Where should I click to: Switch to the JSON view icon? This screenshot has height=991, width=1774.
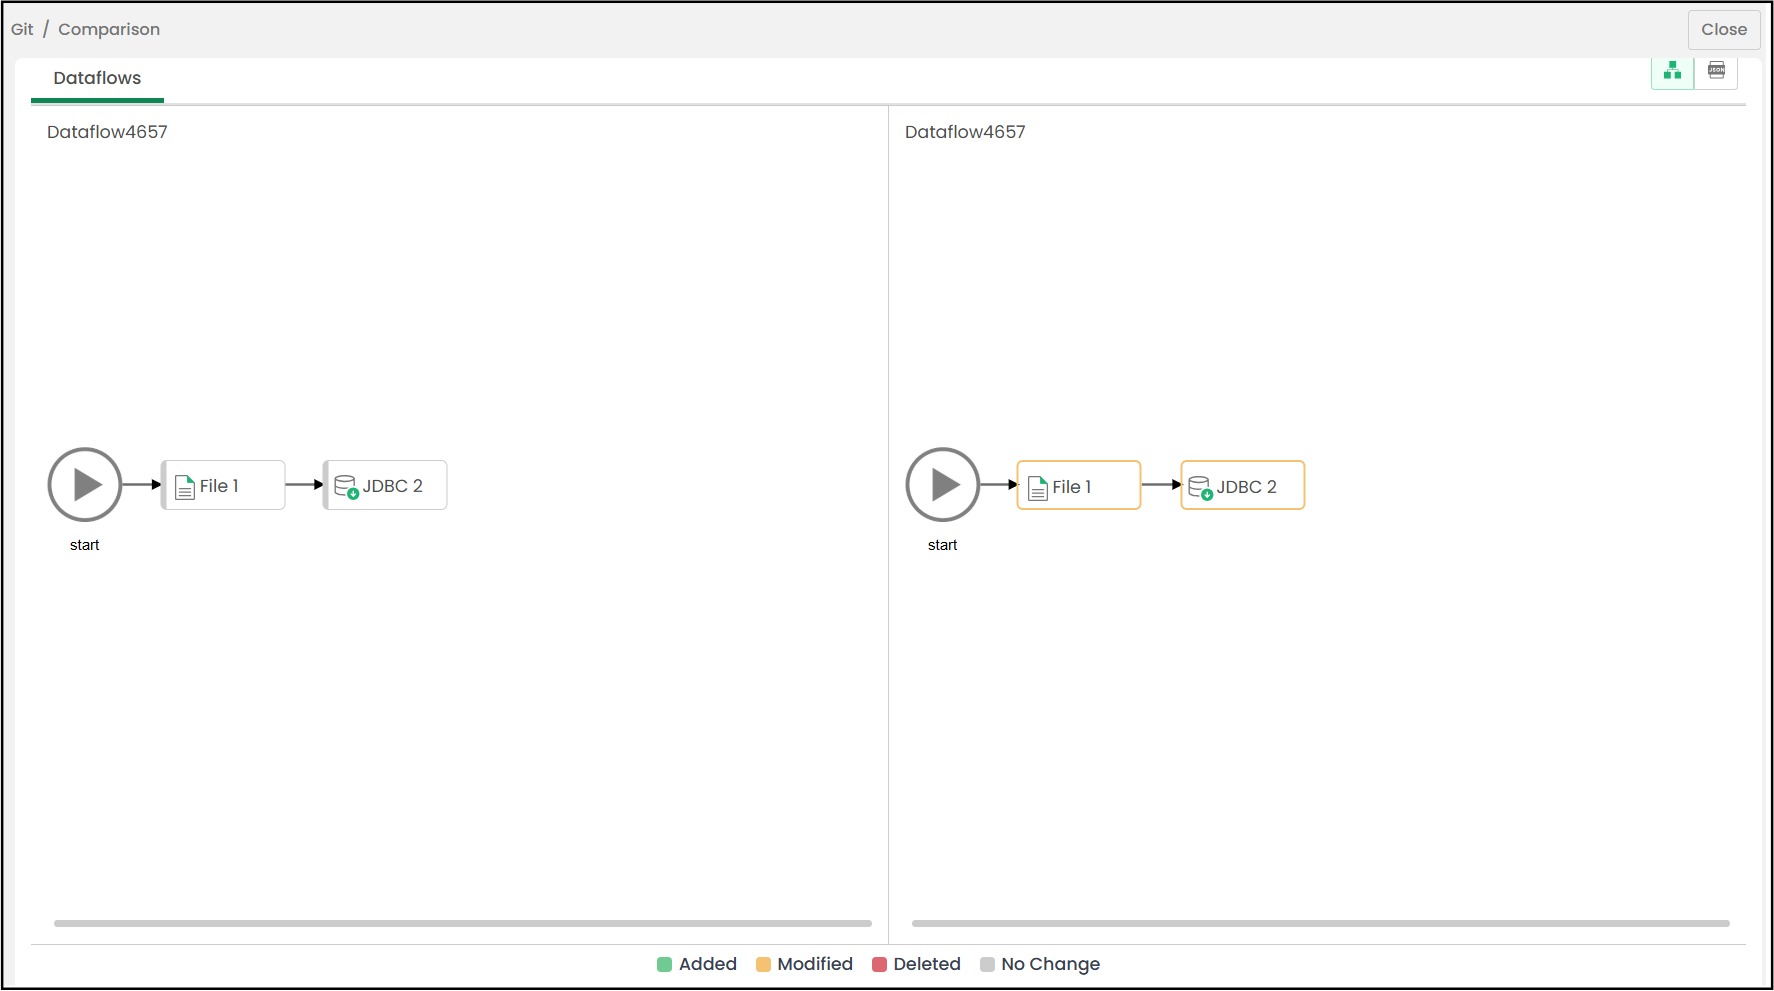click(x=1716, y=71)
